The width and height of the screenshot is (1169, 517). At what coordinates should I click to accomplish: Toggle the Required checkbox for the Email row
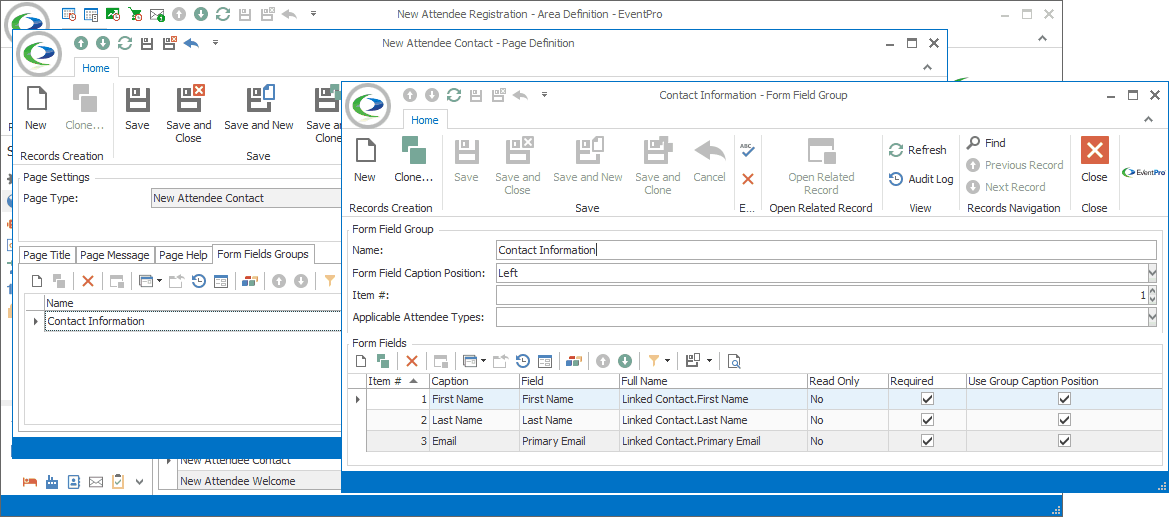[x=927, y=441]
